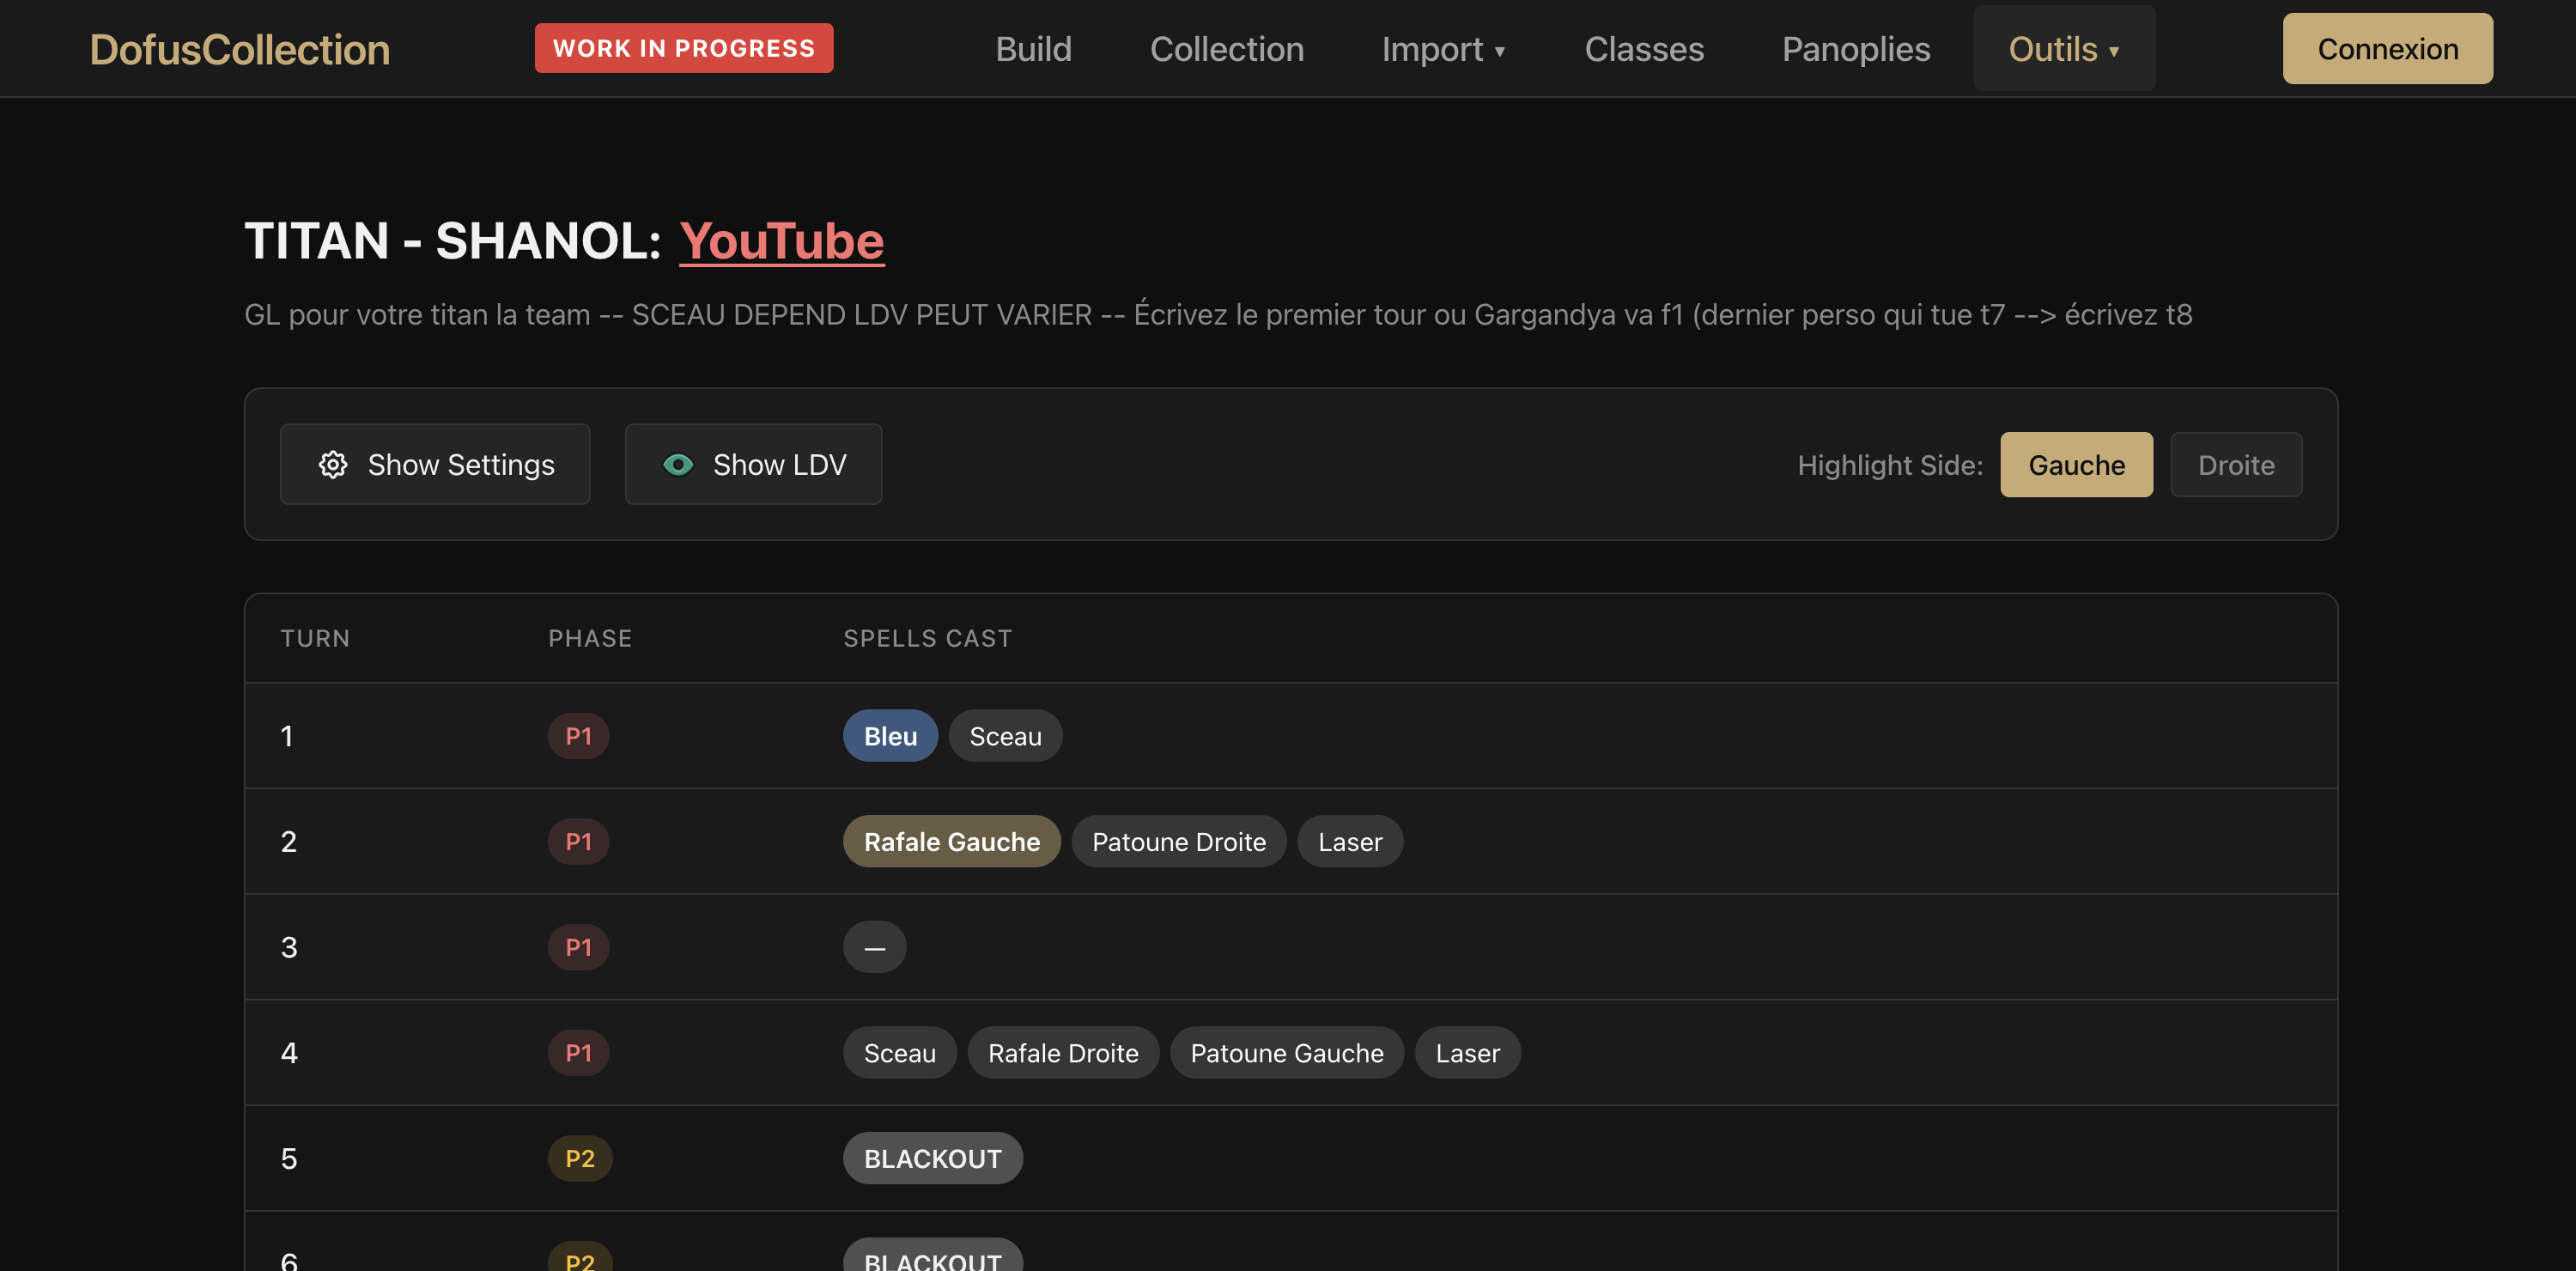Click the TITAN - SHANOL heading text

point(452,241)
